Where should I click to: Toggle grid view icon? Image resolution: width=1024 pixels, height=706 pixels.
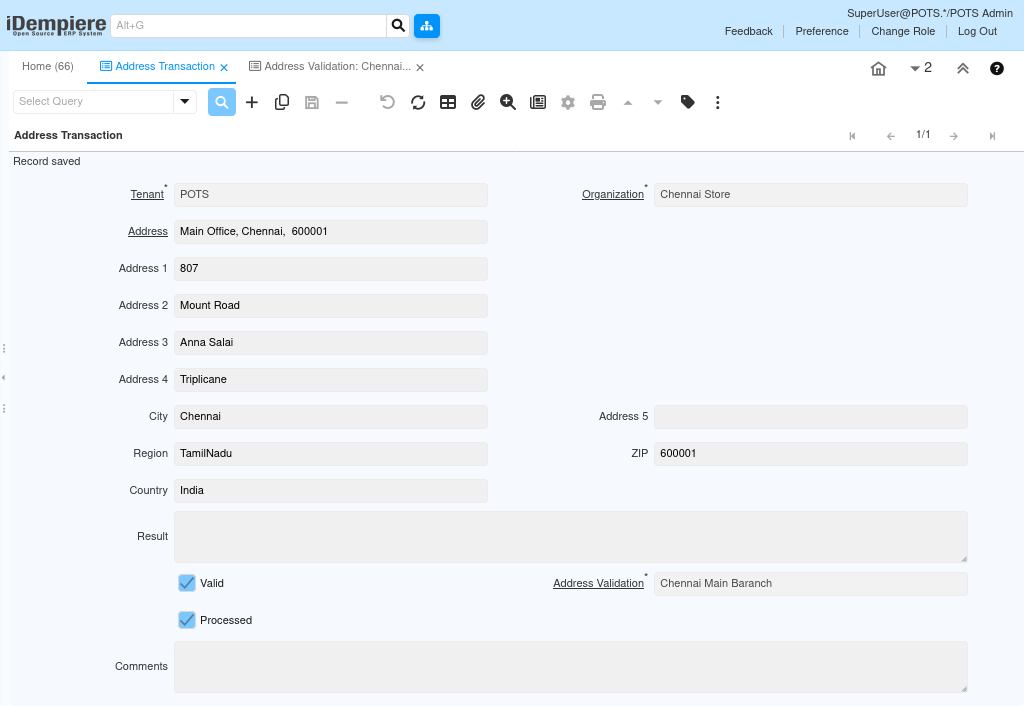[448, 102]
